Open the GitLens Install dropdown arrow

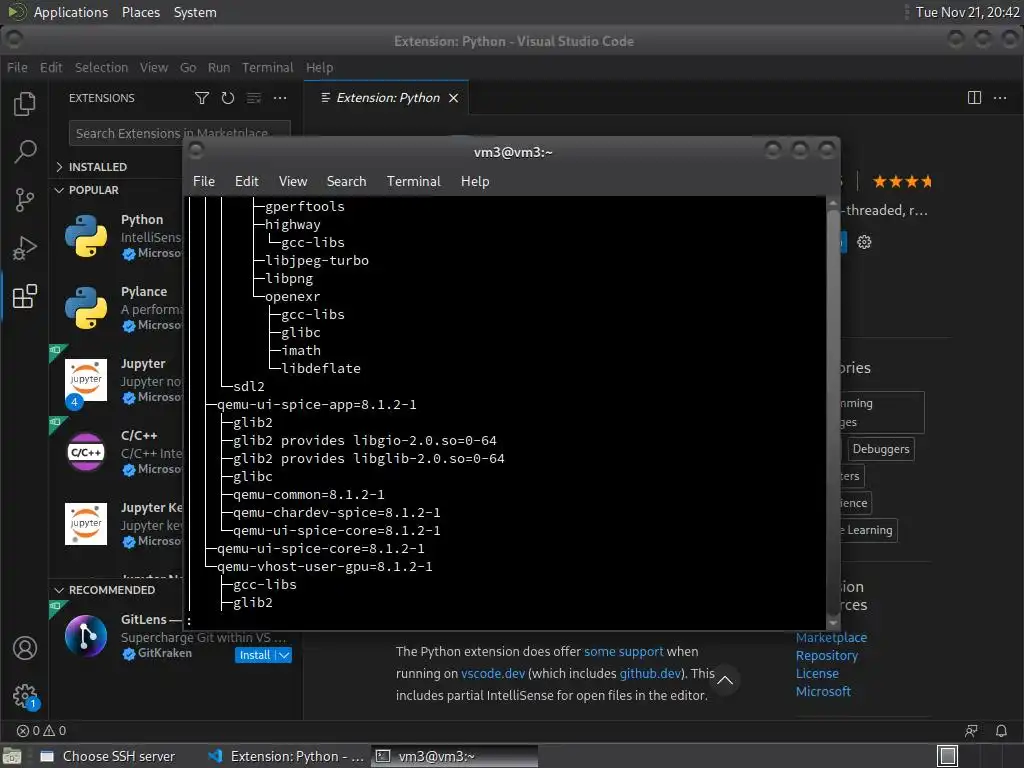click(x=284, y=655)
